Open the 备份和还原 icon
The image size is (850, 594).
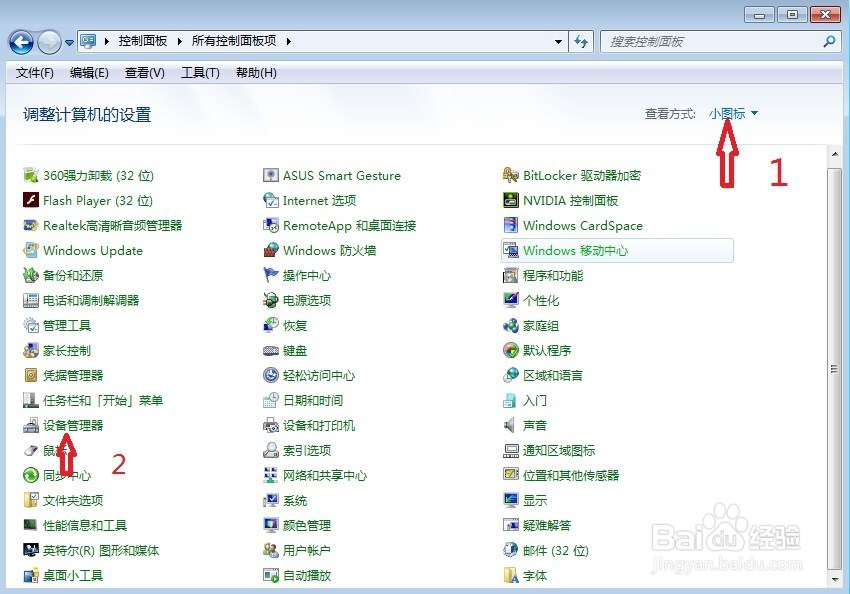point(31,275)
